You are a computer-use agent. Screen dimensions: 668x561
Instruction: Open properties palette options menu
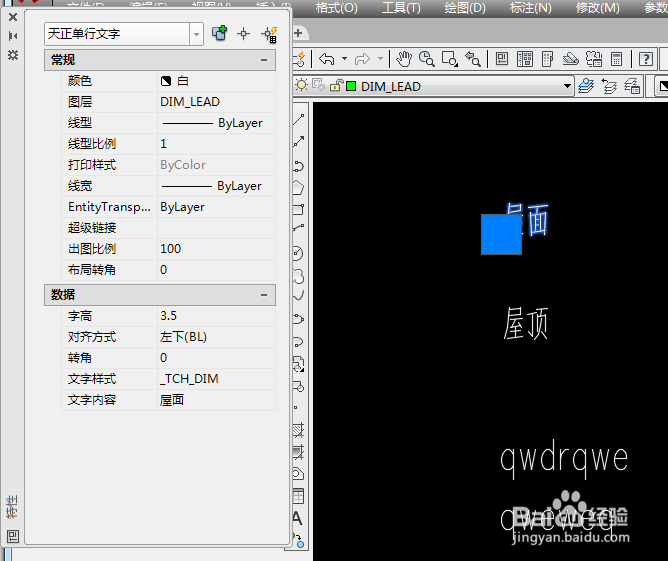(13, 55)
